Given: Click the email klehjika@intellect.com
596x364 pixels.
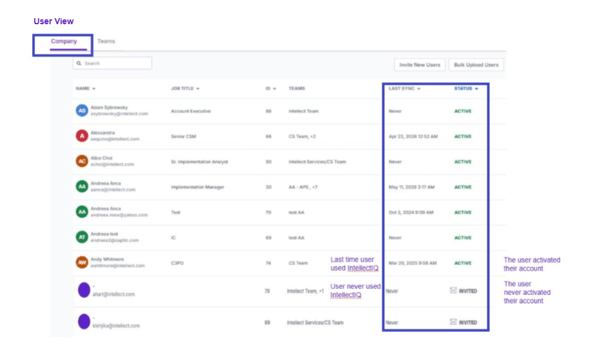Looking at the screenshot, I should tap(116, 326).
